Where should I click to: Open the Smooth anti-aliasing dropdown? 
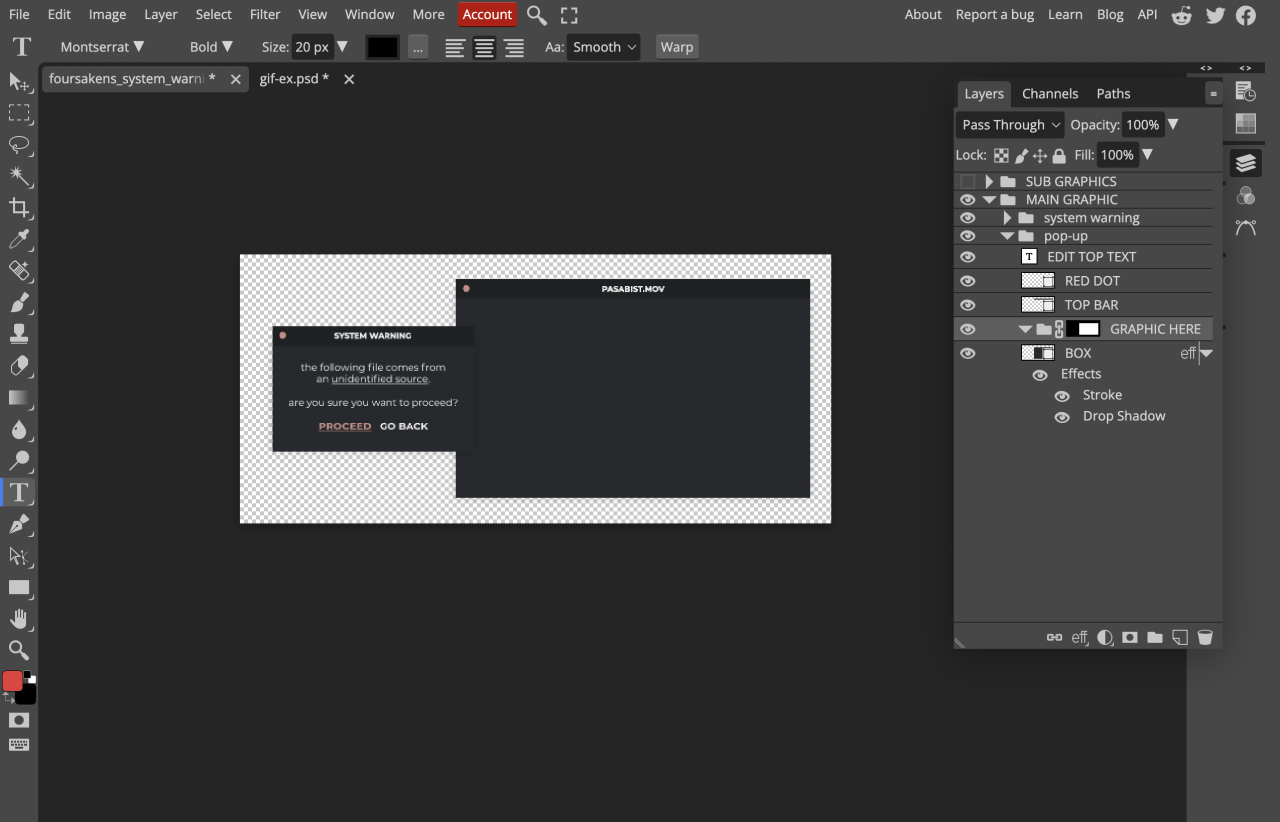[603, 47]
